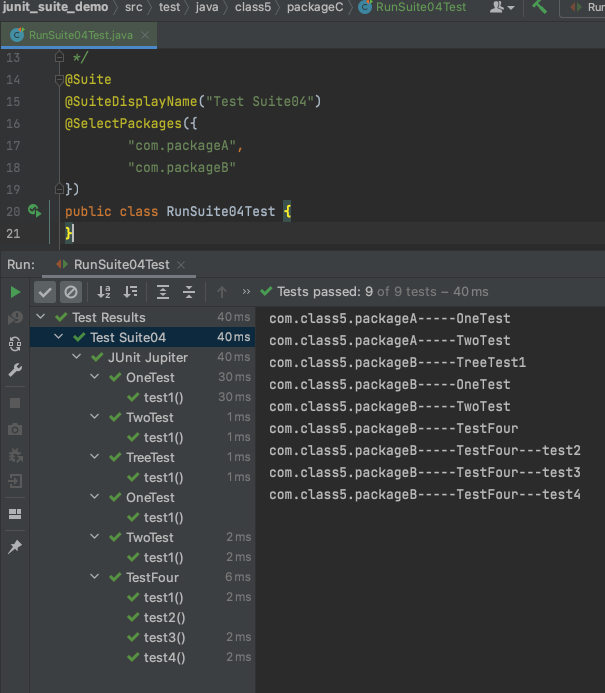This screenshot has width=605, height=693.
Task: Click class5 in the breadcrumb path
Action: [253, 7]
